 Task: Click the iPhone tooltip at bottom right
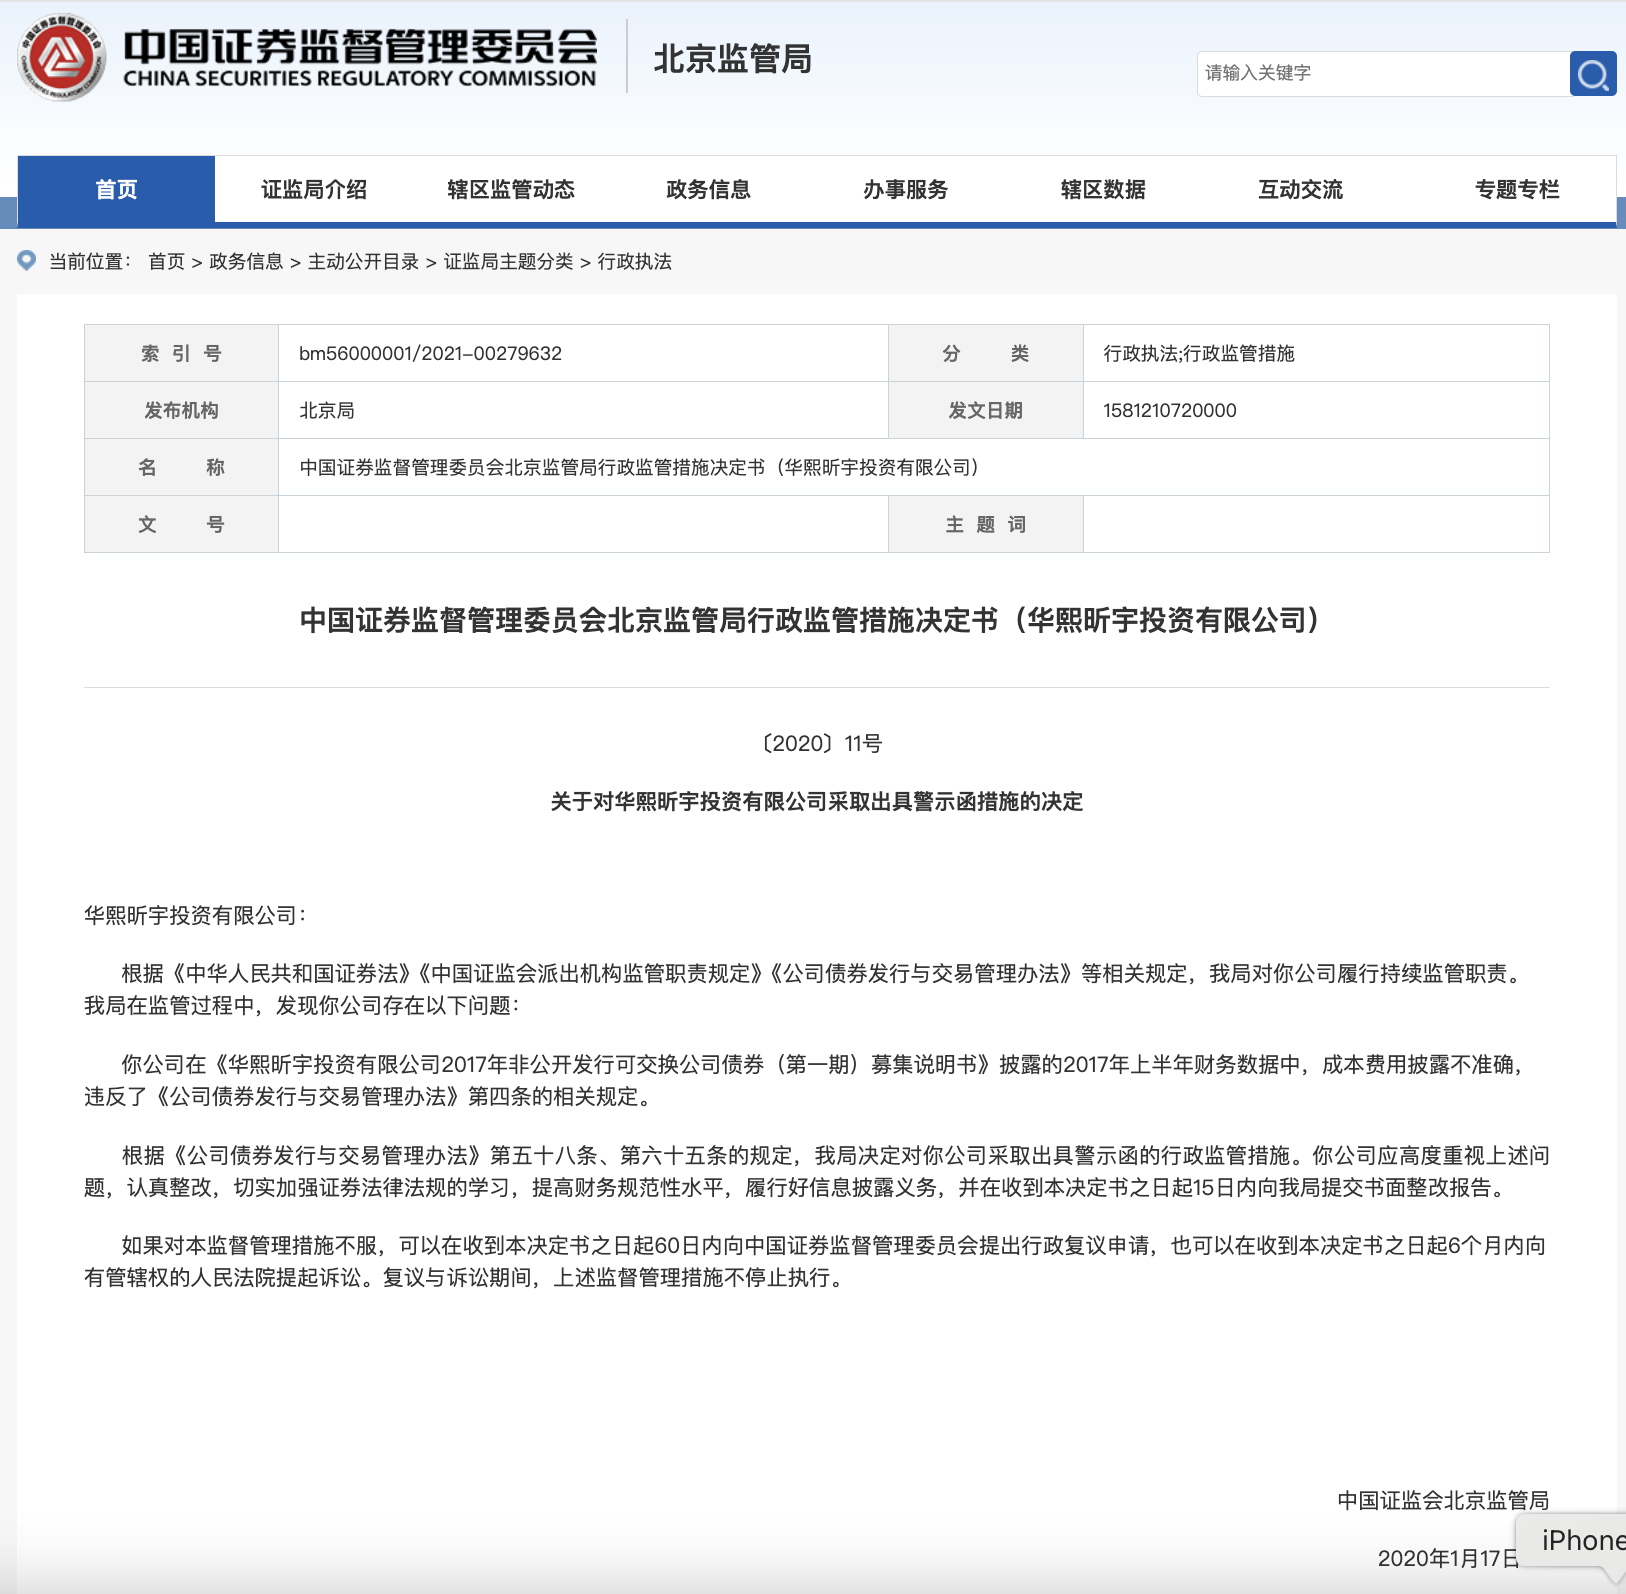pyautogui.click(x=1579, y=1540)
